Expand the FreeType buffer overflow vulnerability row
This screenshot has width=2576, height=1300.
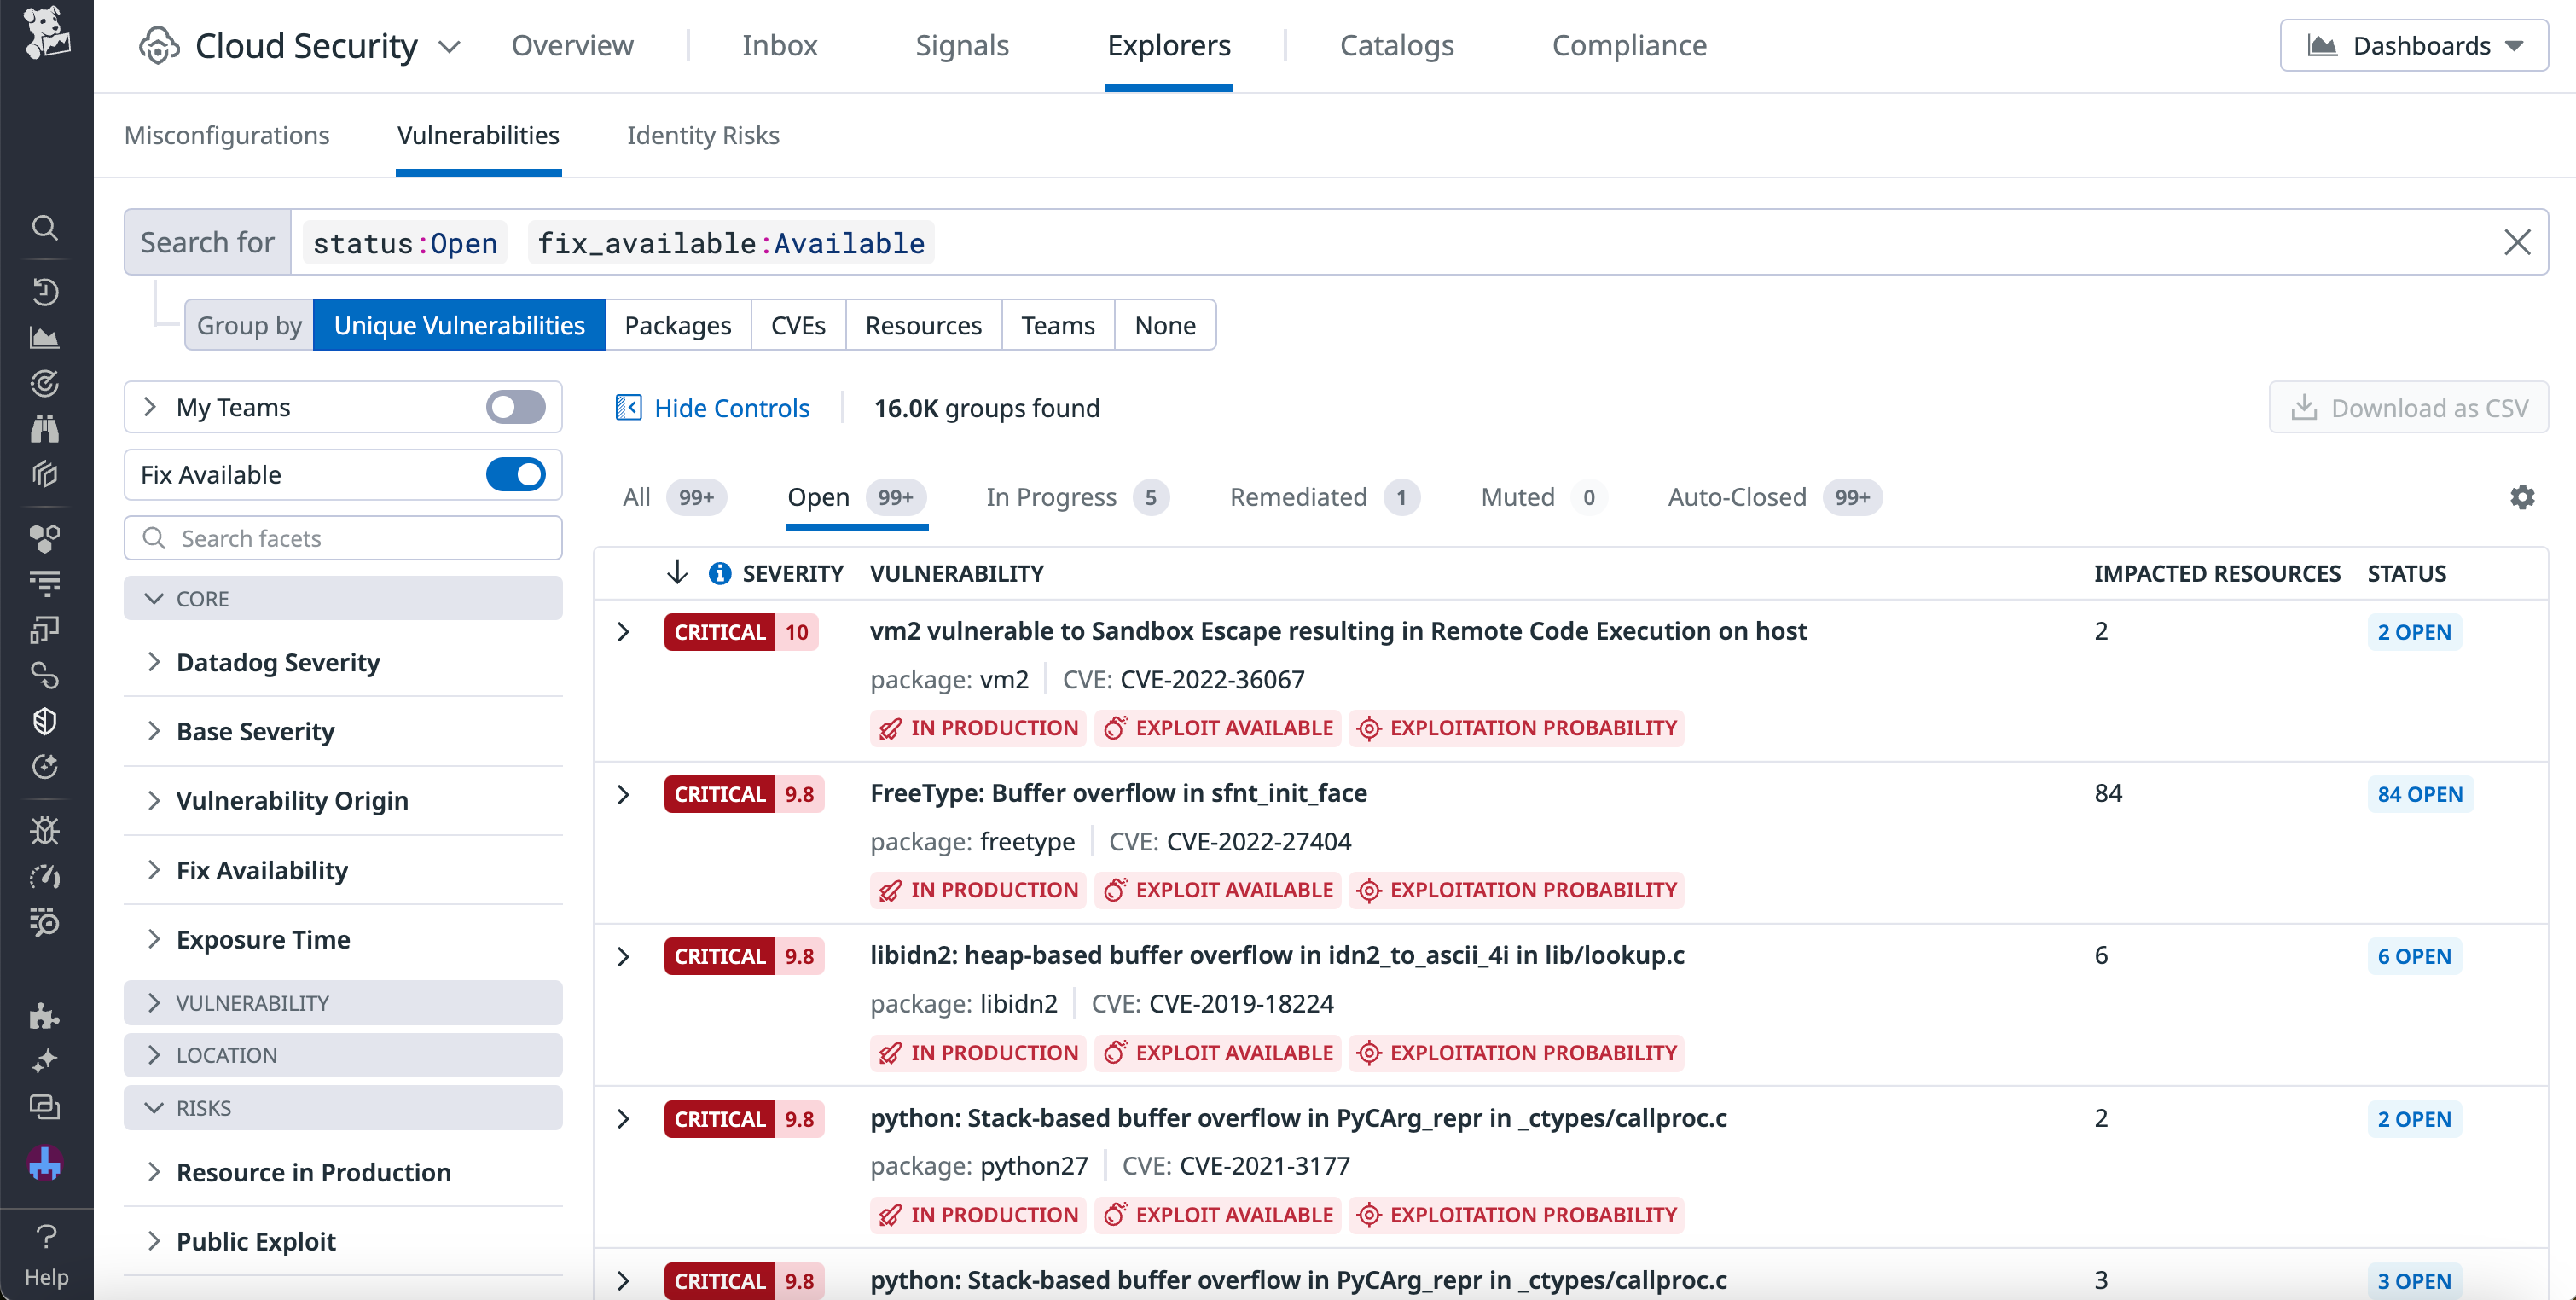point(625,793)
